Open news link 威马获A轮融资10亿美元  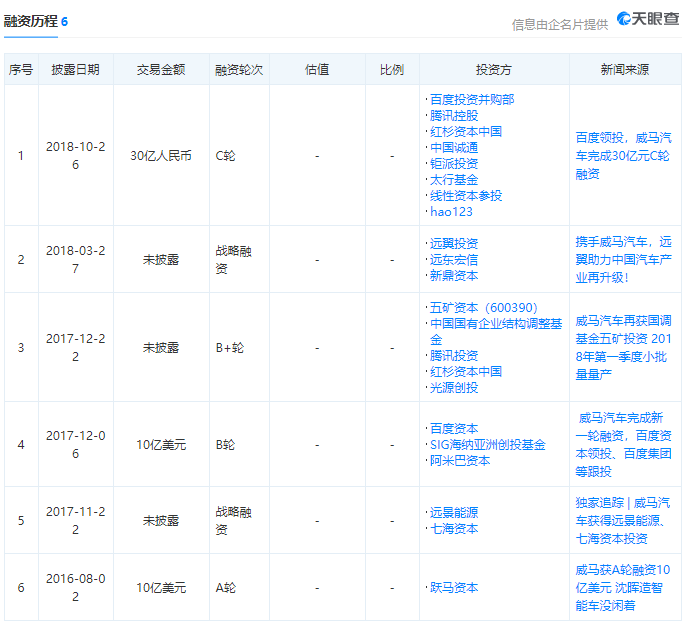click(x=623, y=587)
